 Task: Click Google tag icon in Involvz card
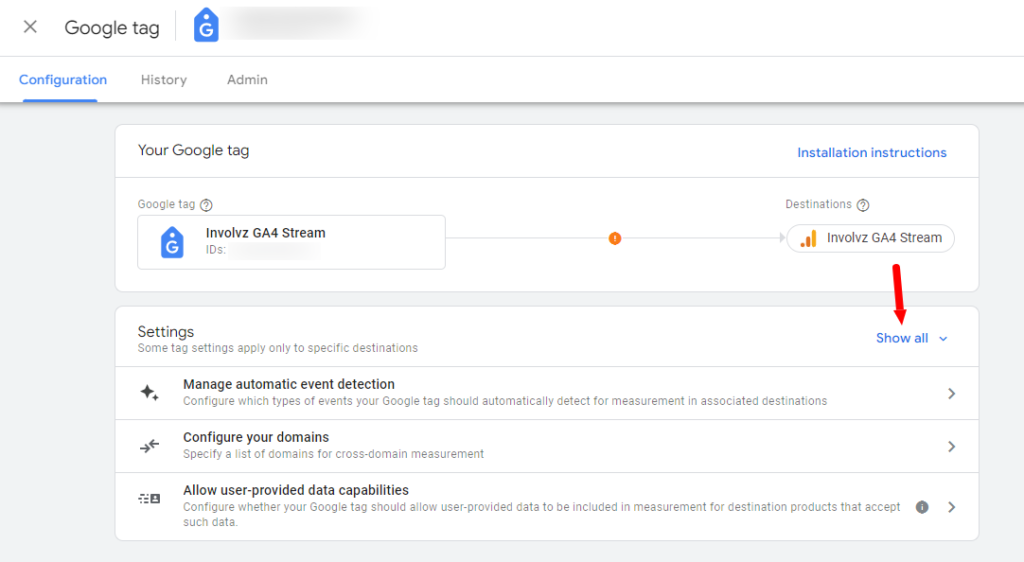(x=172, y=242)
